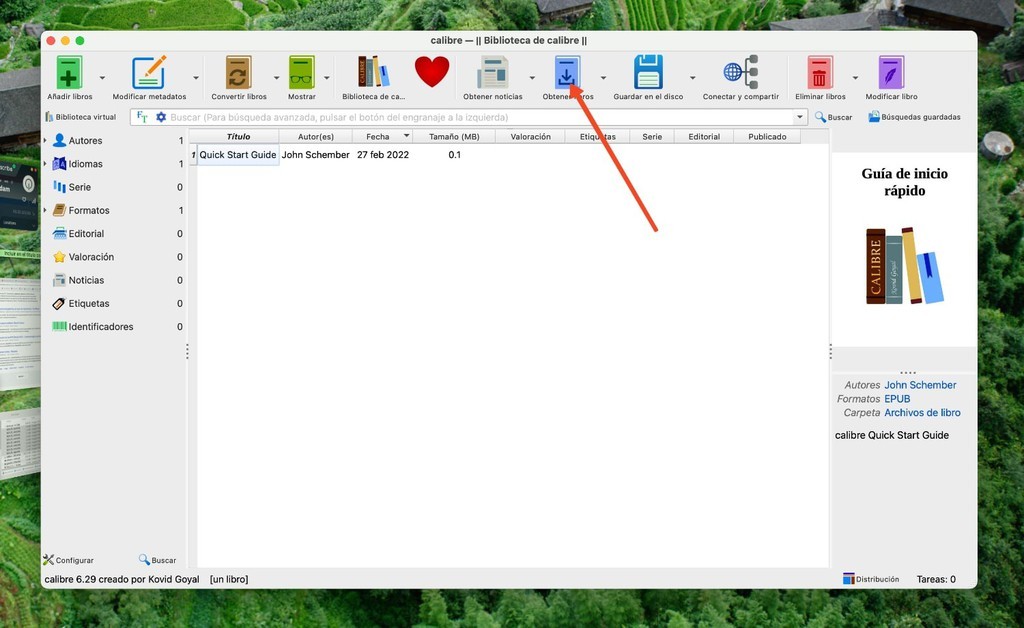Sort by the Autor(es) column header
The width and height of the screenshot is (1024, 628).
tap(315, 136)
